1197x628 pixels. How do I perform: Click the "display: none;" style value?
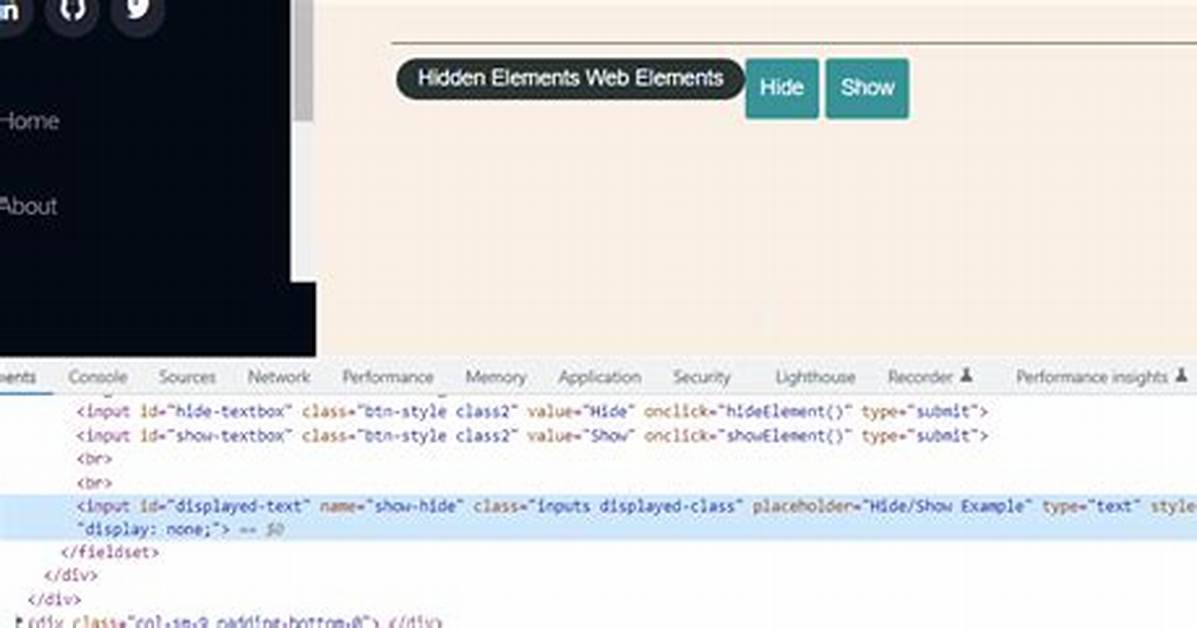(147, 529)
